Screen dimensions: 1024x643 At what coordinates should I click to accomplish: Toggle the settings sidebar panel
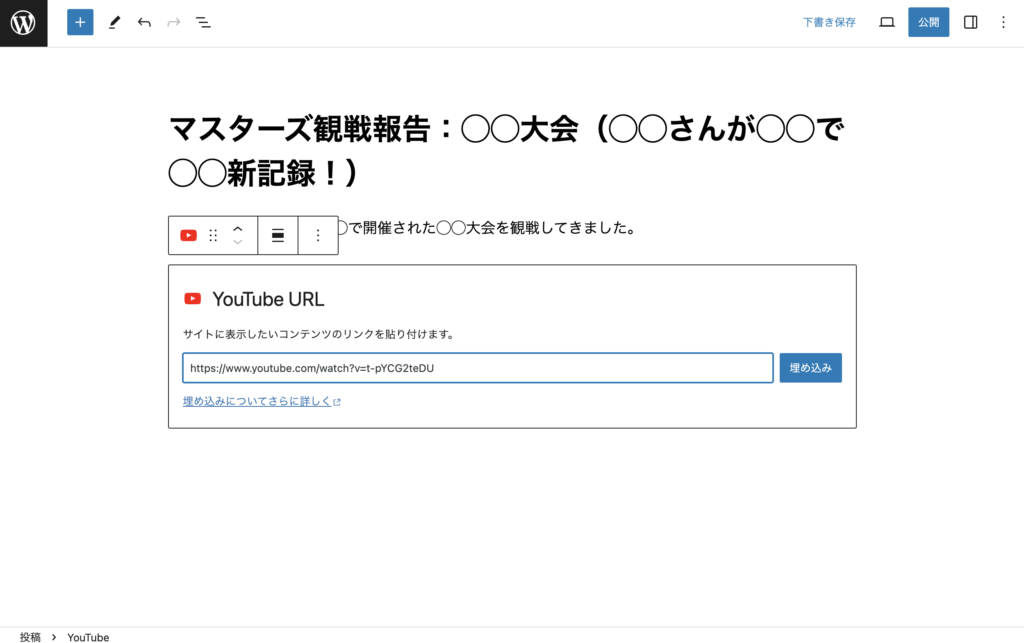pos(970,22)
